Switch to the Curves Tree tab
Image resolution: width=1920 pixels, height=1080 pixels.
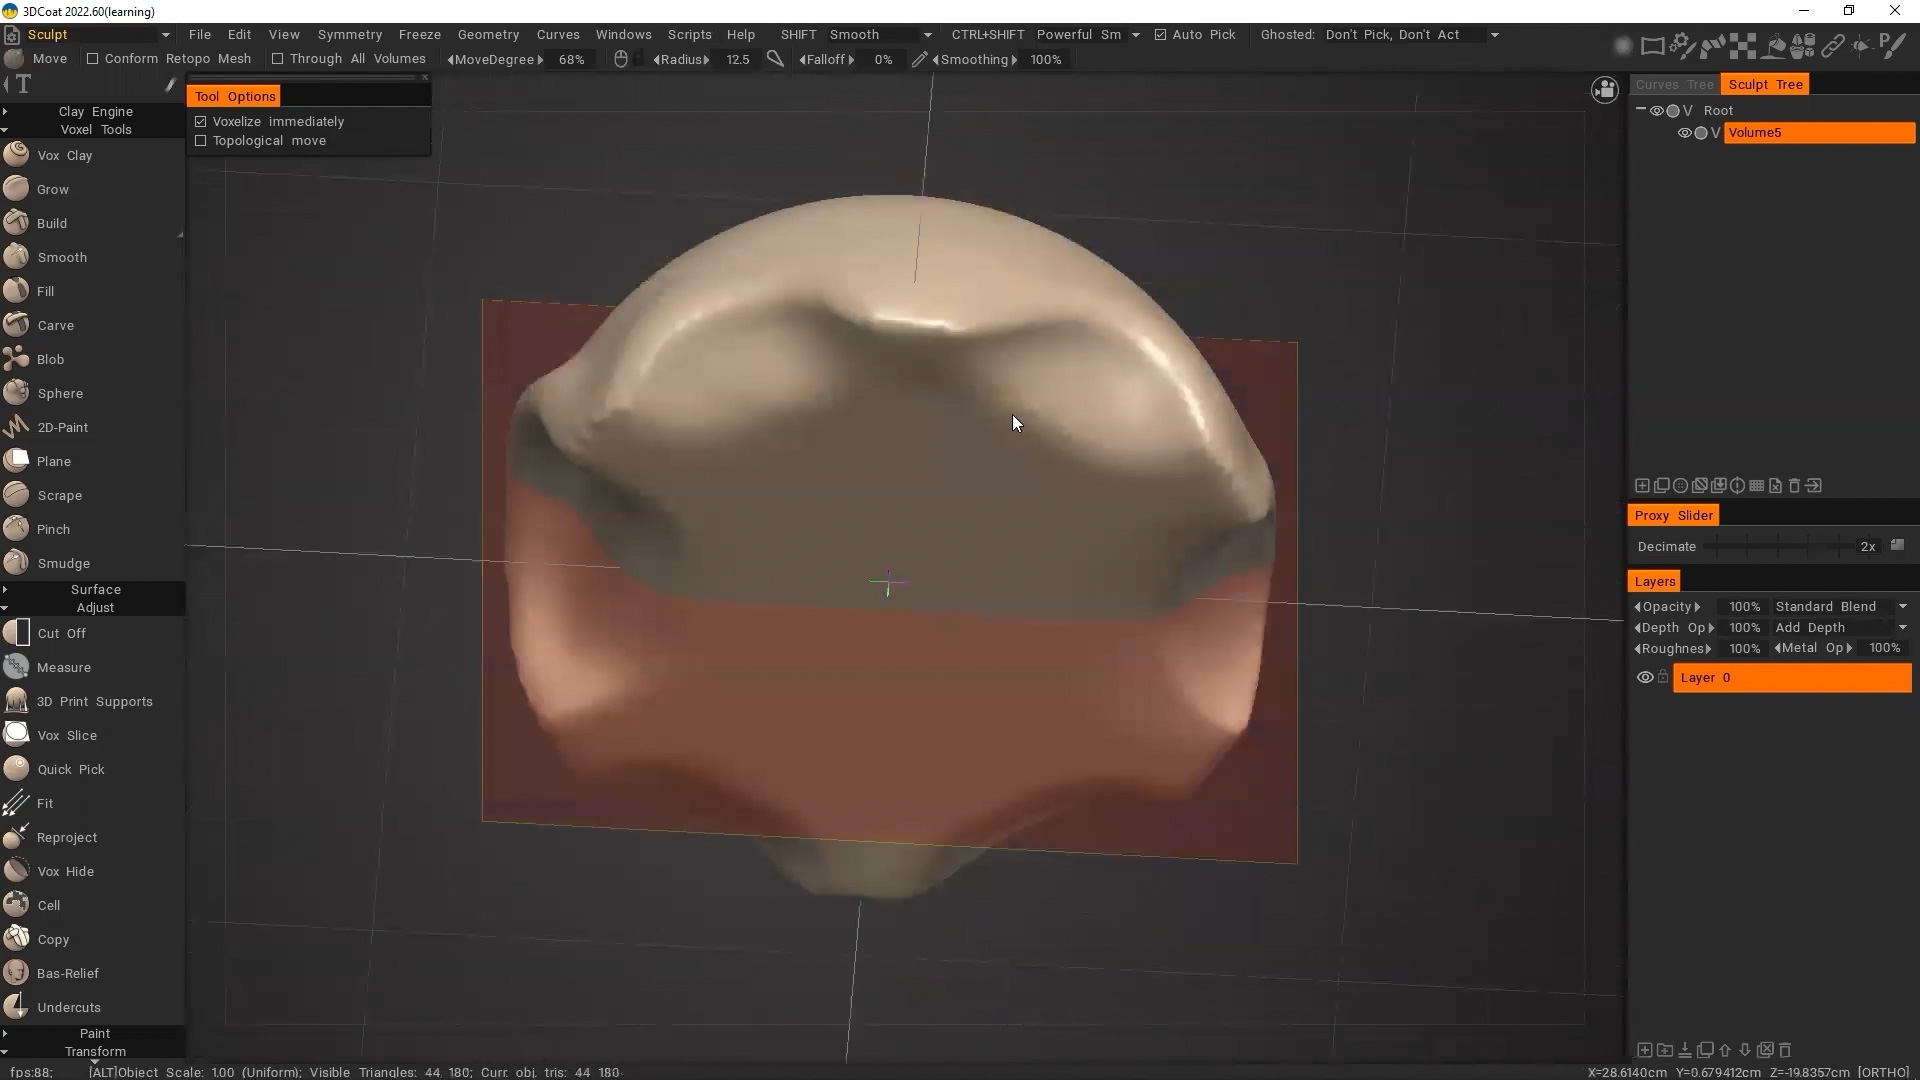[x=1674, y=84]
